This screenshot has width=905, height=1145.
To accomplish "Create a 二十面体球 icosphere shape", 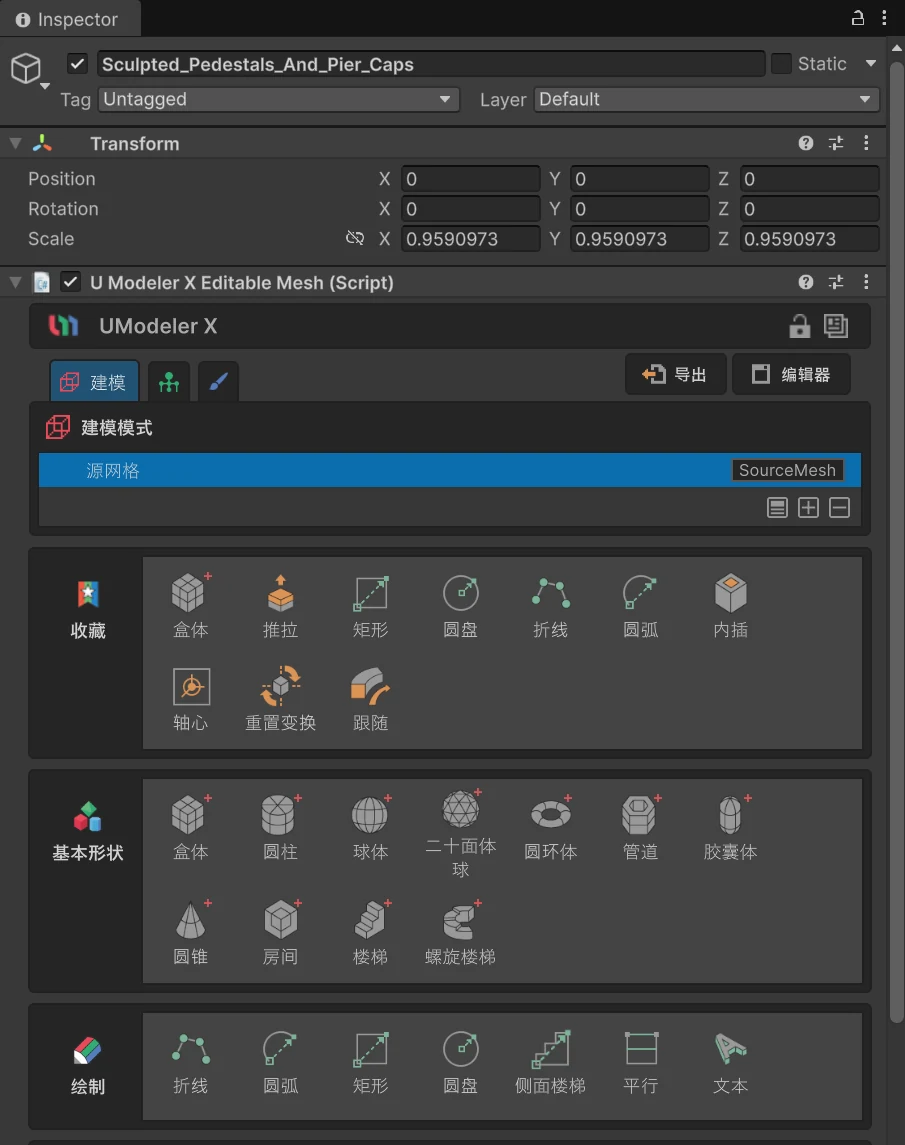I will point(460,835).
